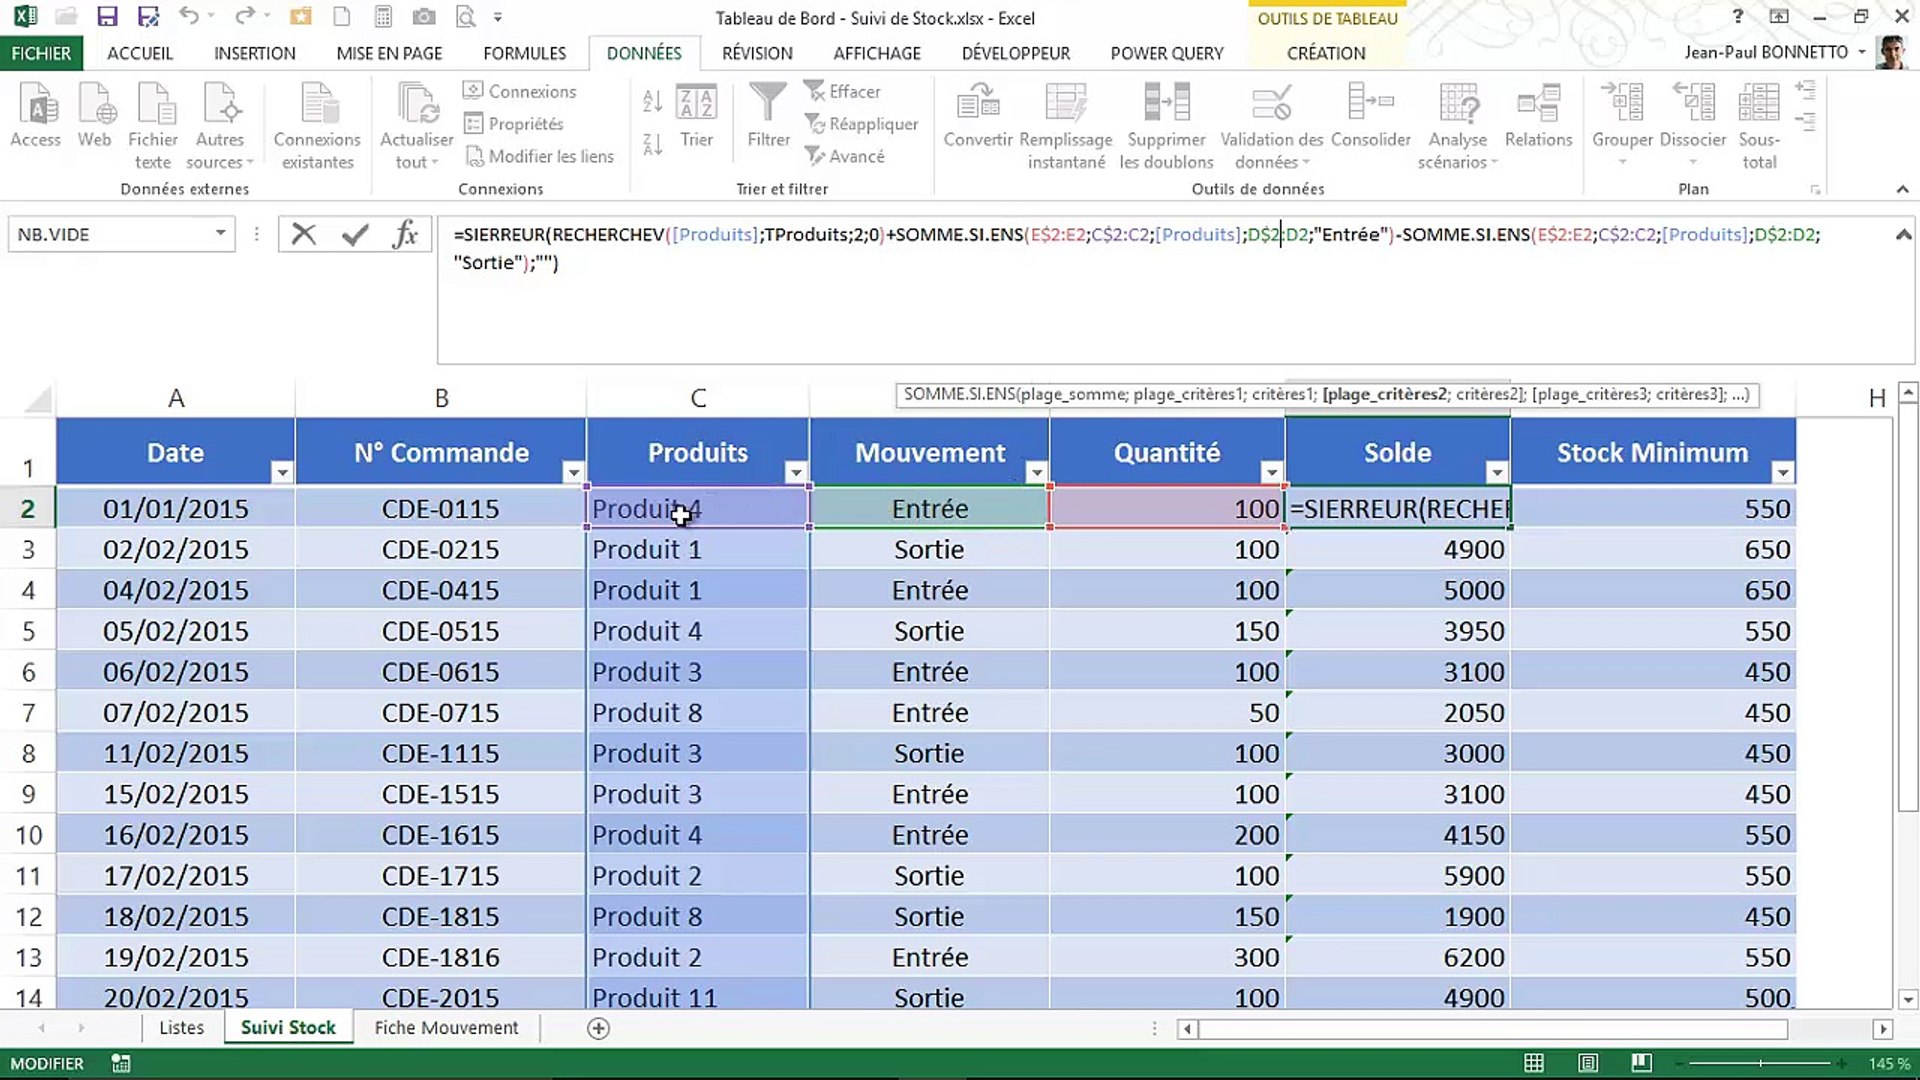This screenshot has width=1920, height=1080.
Task: Expand the Name Box dropdown arrow
Action: tap(220, 234)
